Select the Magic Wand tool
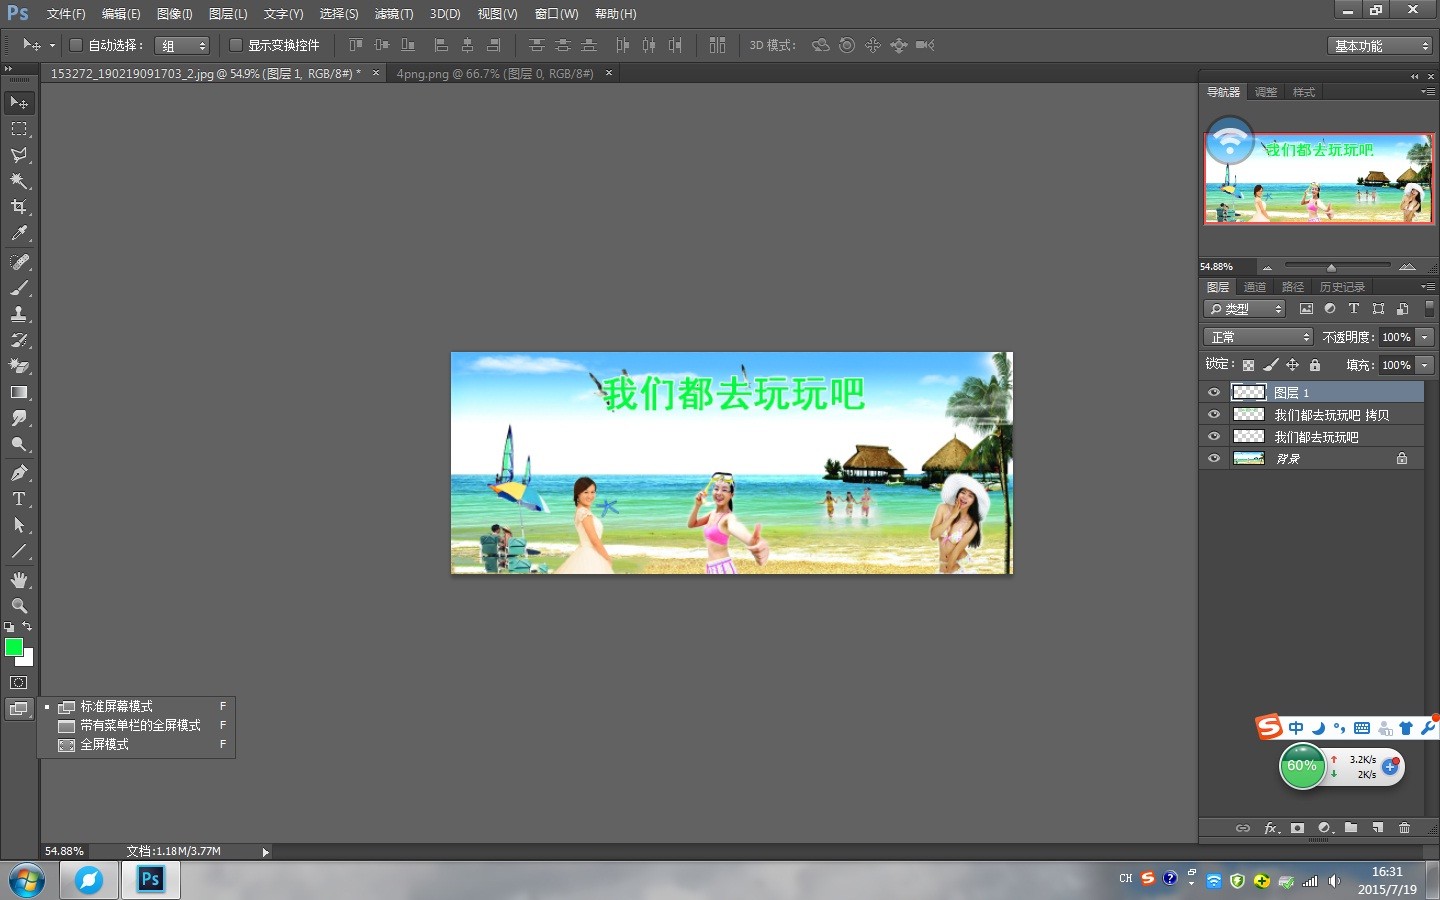Image resolution: width=1440 pixels, height=900 pixels. tap(19, 181)
